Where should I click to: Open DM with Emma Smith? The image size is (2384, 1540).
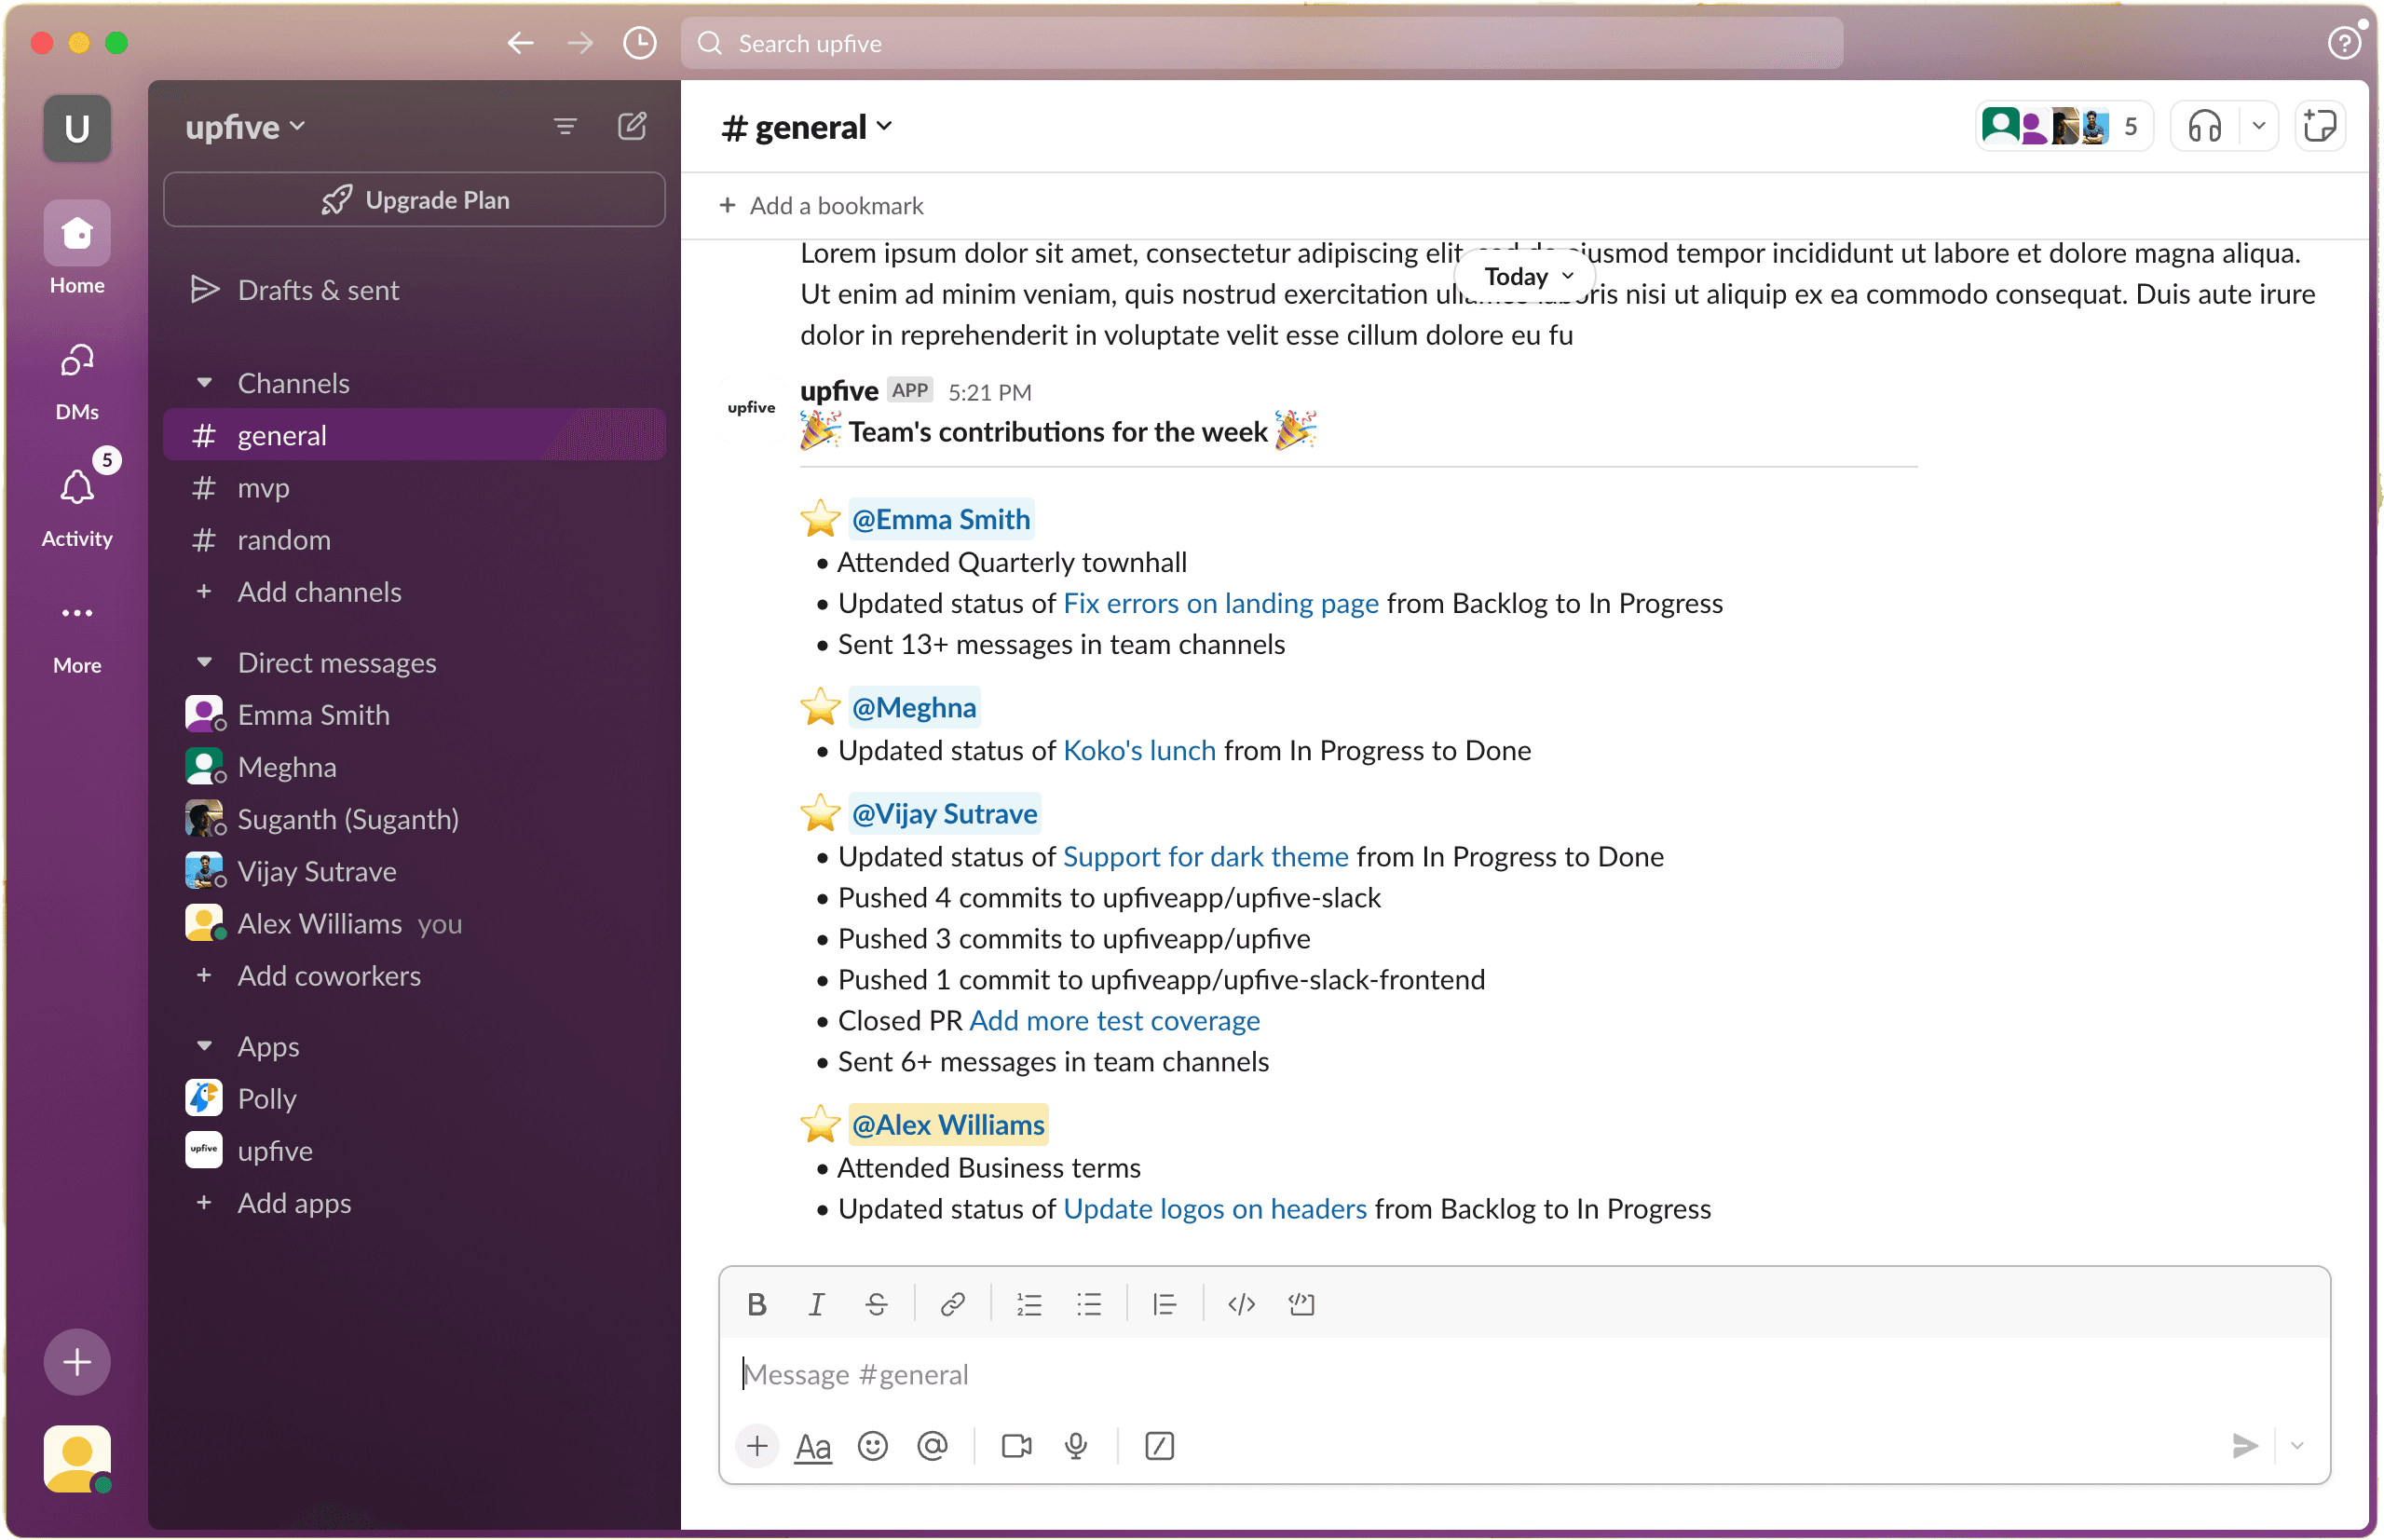[x=414, y=715]
